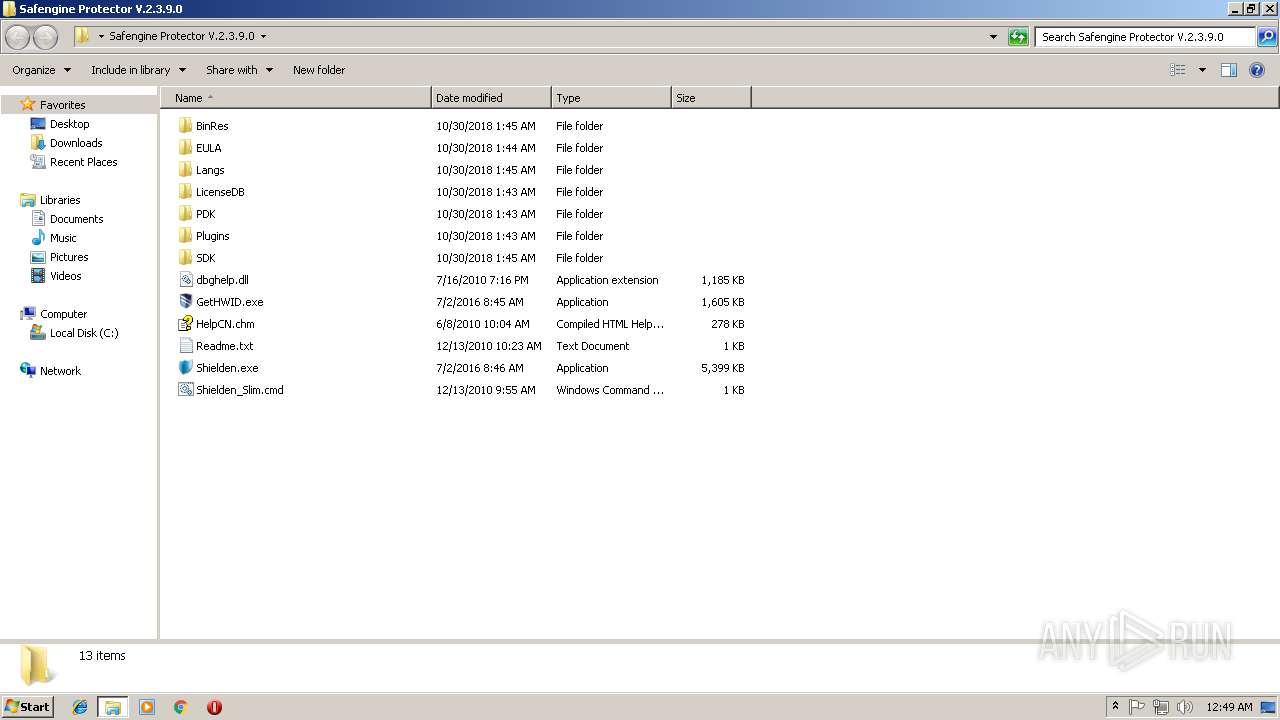The image size is (1280, 720).
Task: Show hidden tray icons arrow
Action: pos(1115,707)
